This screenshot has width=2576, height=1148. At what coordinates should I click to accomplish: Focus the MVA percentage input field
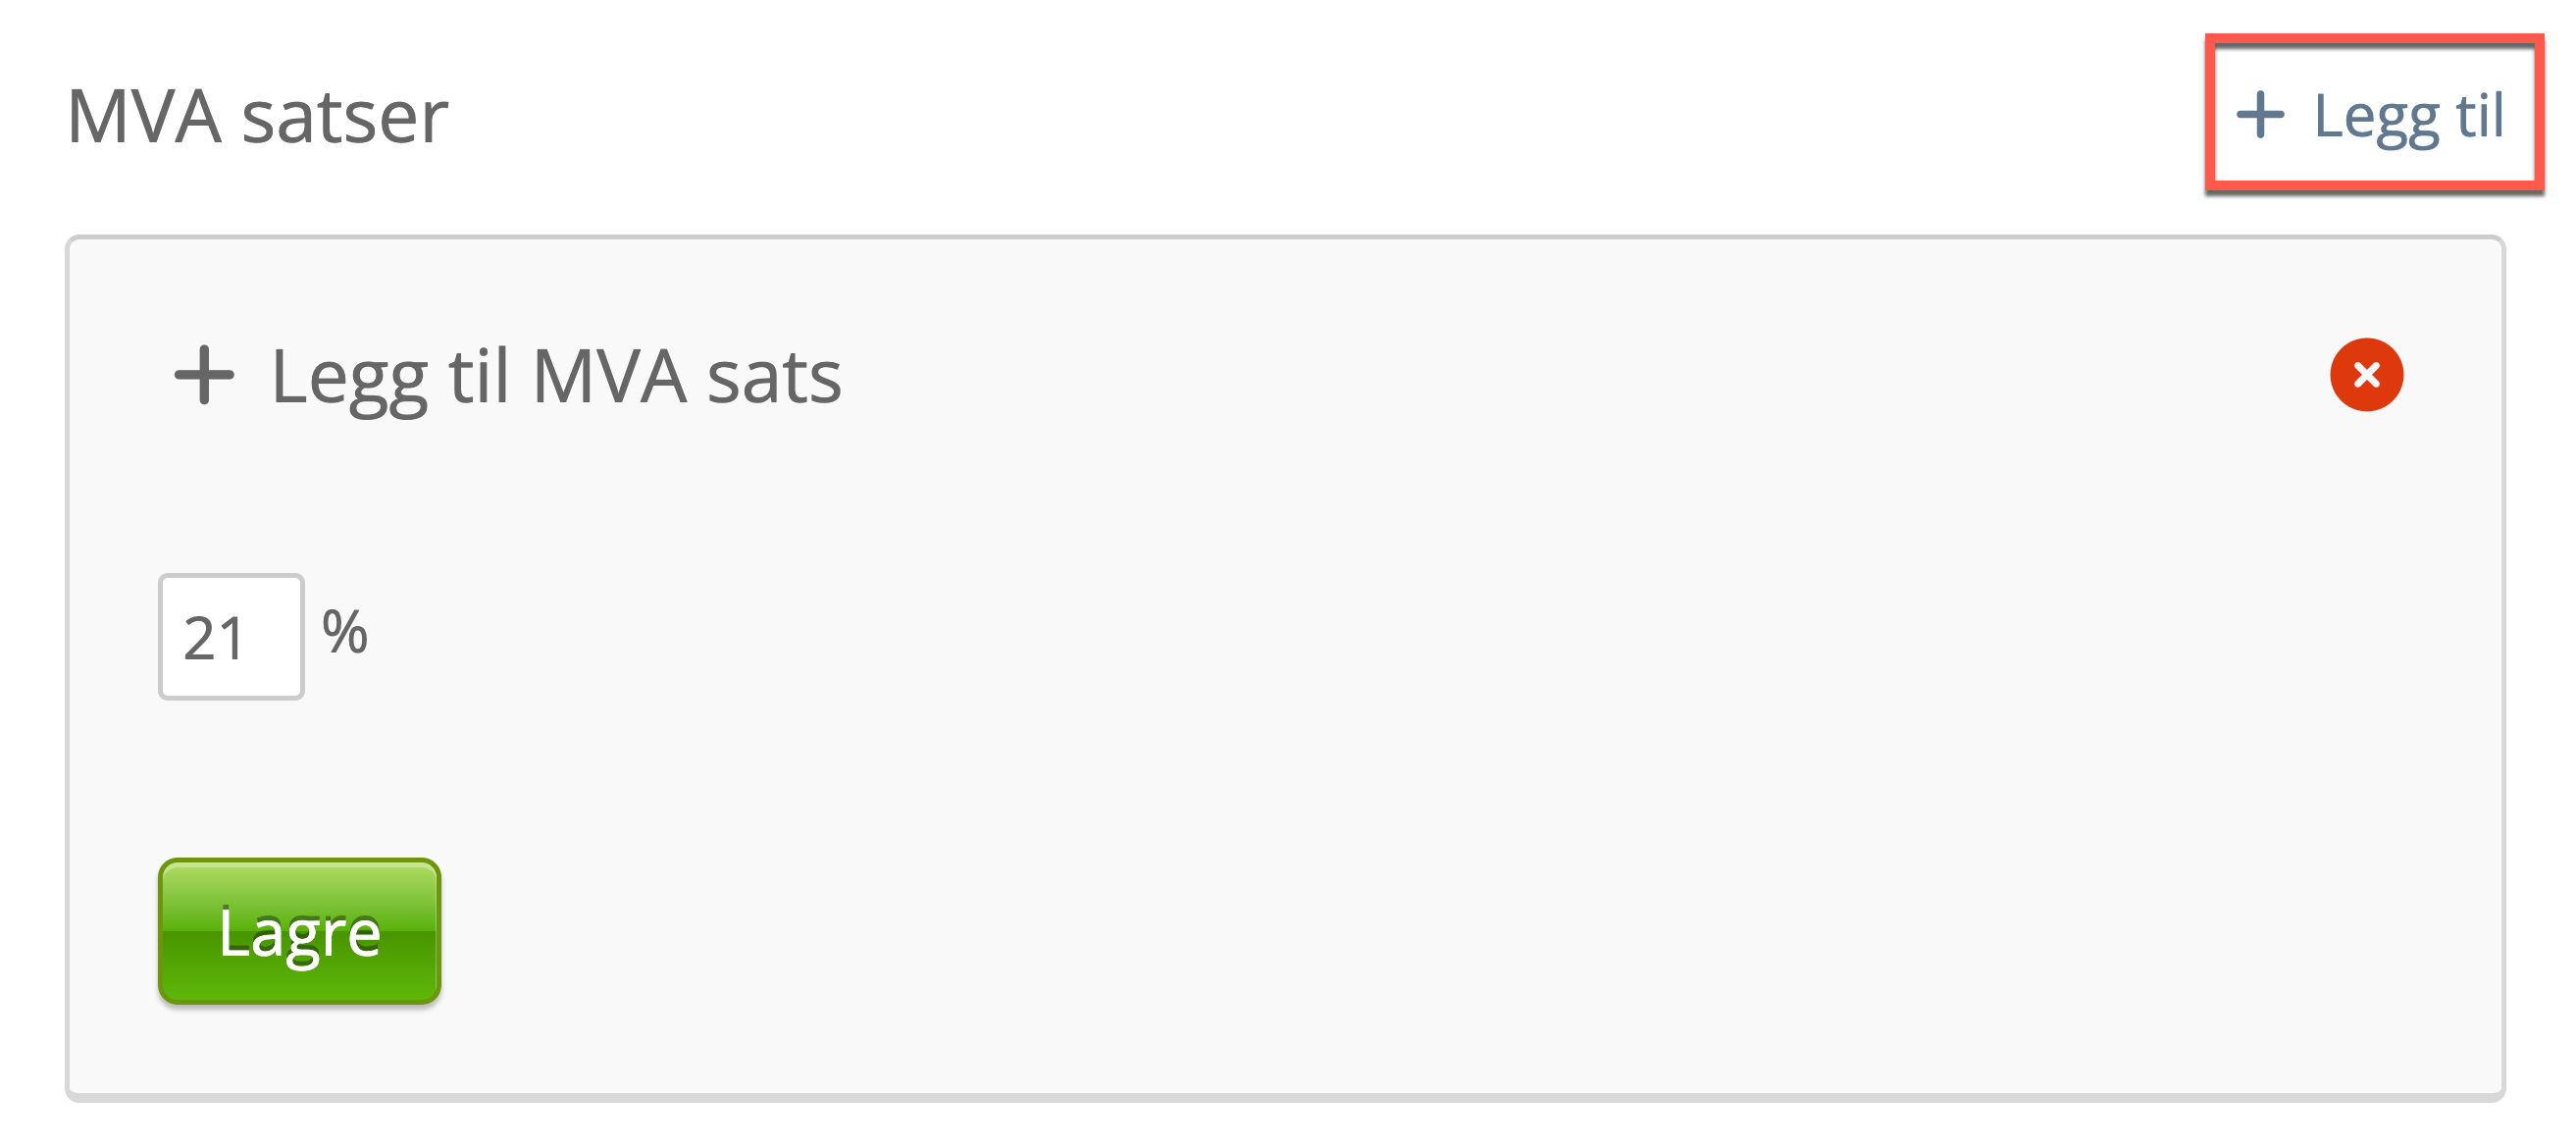click(x=231, y=637)
